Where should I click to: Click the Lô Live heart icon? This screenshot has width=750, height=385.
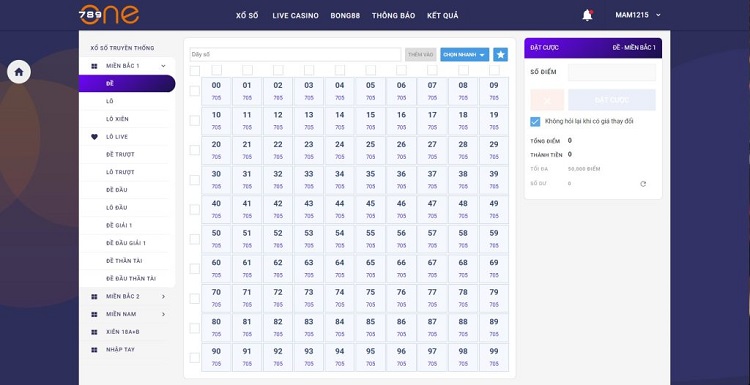pyautogui.click(x=94, y=137)
